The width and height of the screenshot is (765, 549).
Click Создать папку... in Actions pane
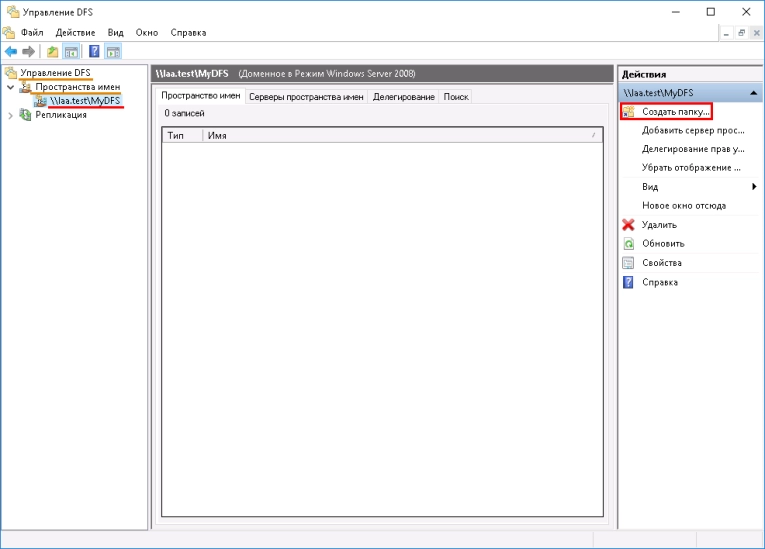click(675, 111)
